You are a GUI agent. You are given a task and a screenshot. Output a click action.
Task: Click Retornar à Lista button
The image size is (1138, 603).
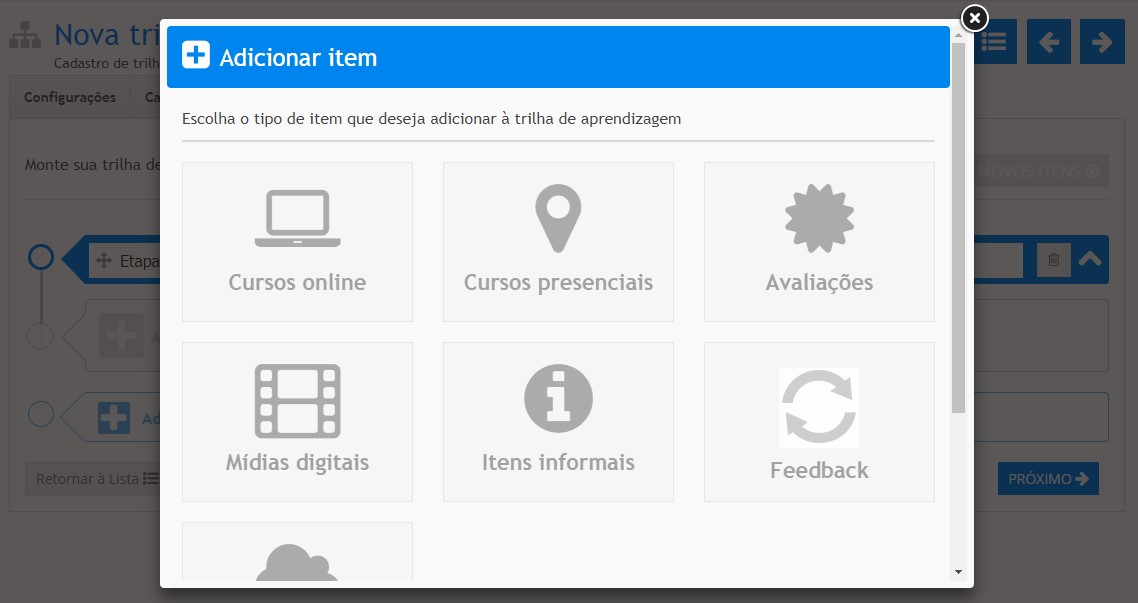pos(97,479)
